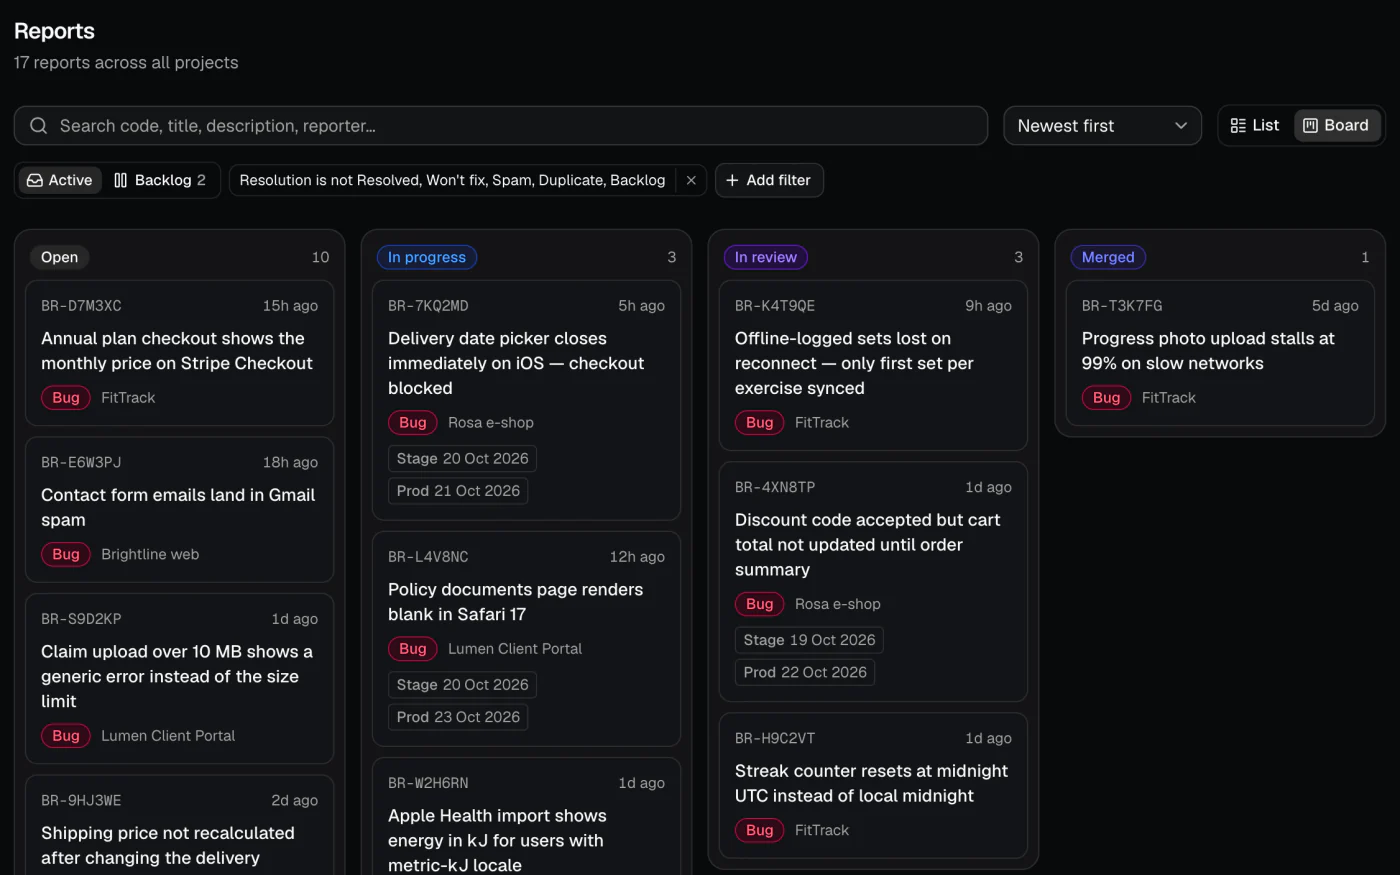Click Bug tag on BR-D7M3XC card
The width and height of the screenshot is (1400, 875).
click(66, 398)
